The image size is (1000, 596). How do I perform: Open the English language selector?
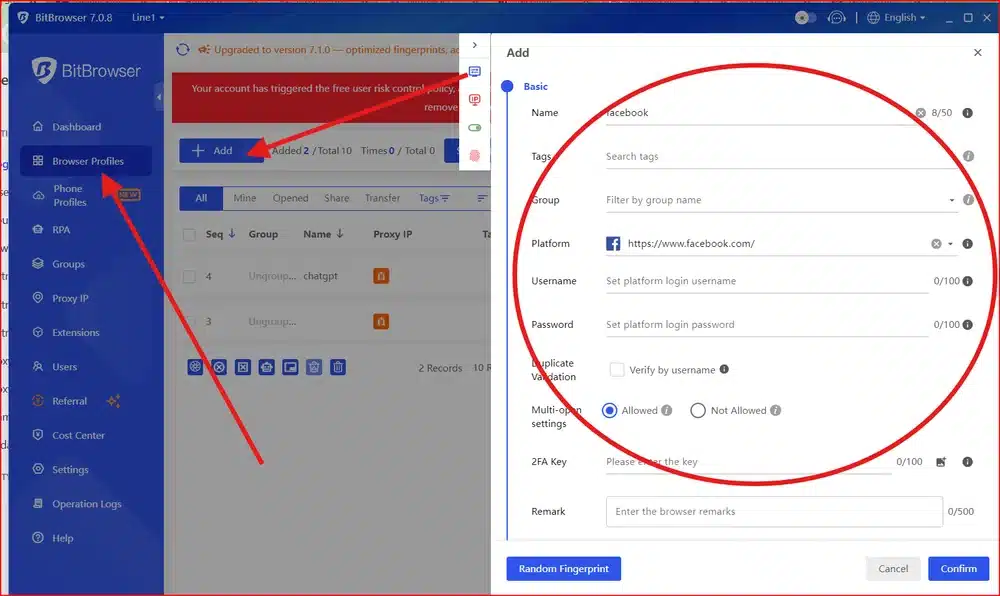897,16
